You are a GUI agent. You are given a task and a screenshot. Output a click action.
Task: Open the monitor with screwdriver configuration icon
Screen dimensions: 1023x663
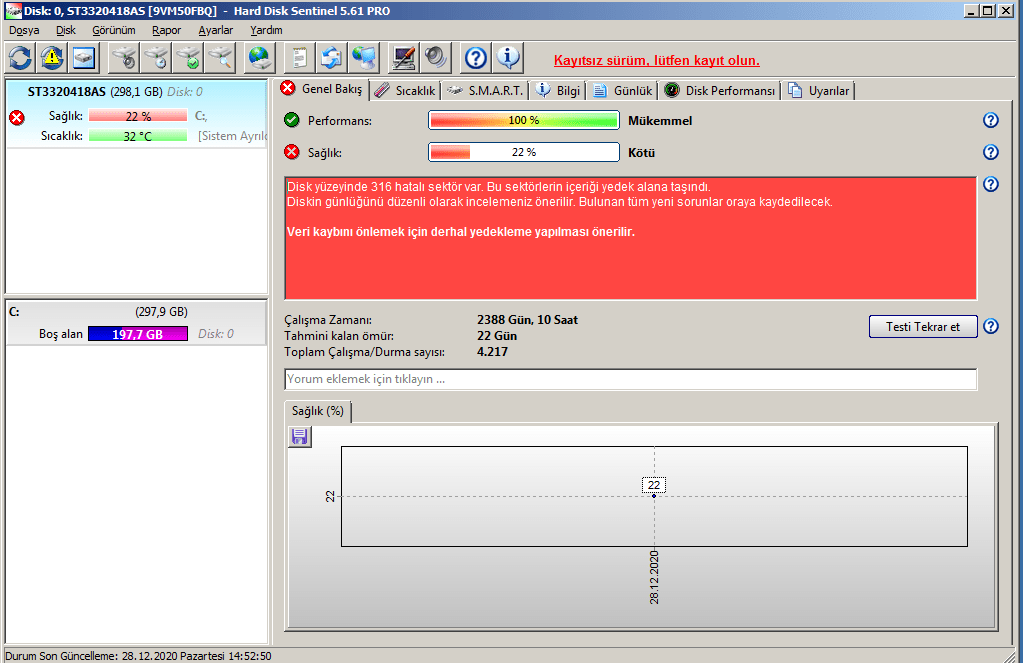tap(404, 58)
